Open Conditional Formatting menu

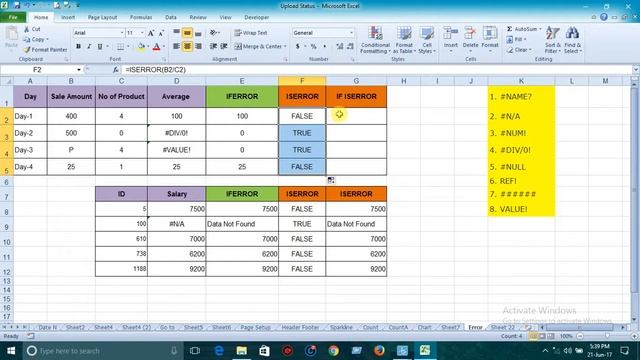coord(375,40)
